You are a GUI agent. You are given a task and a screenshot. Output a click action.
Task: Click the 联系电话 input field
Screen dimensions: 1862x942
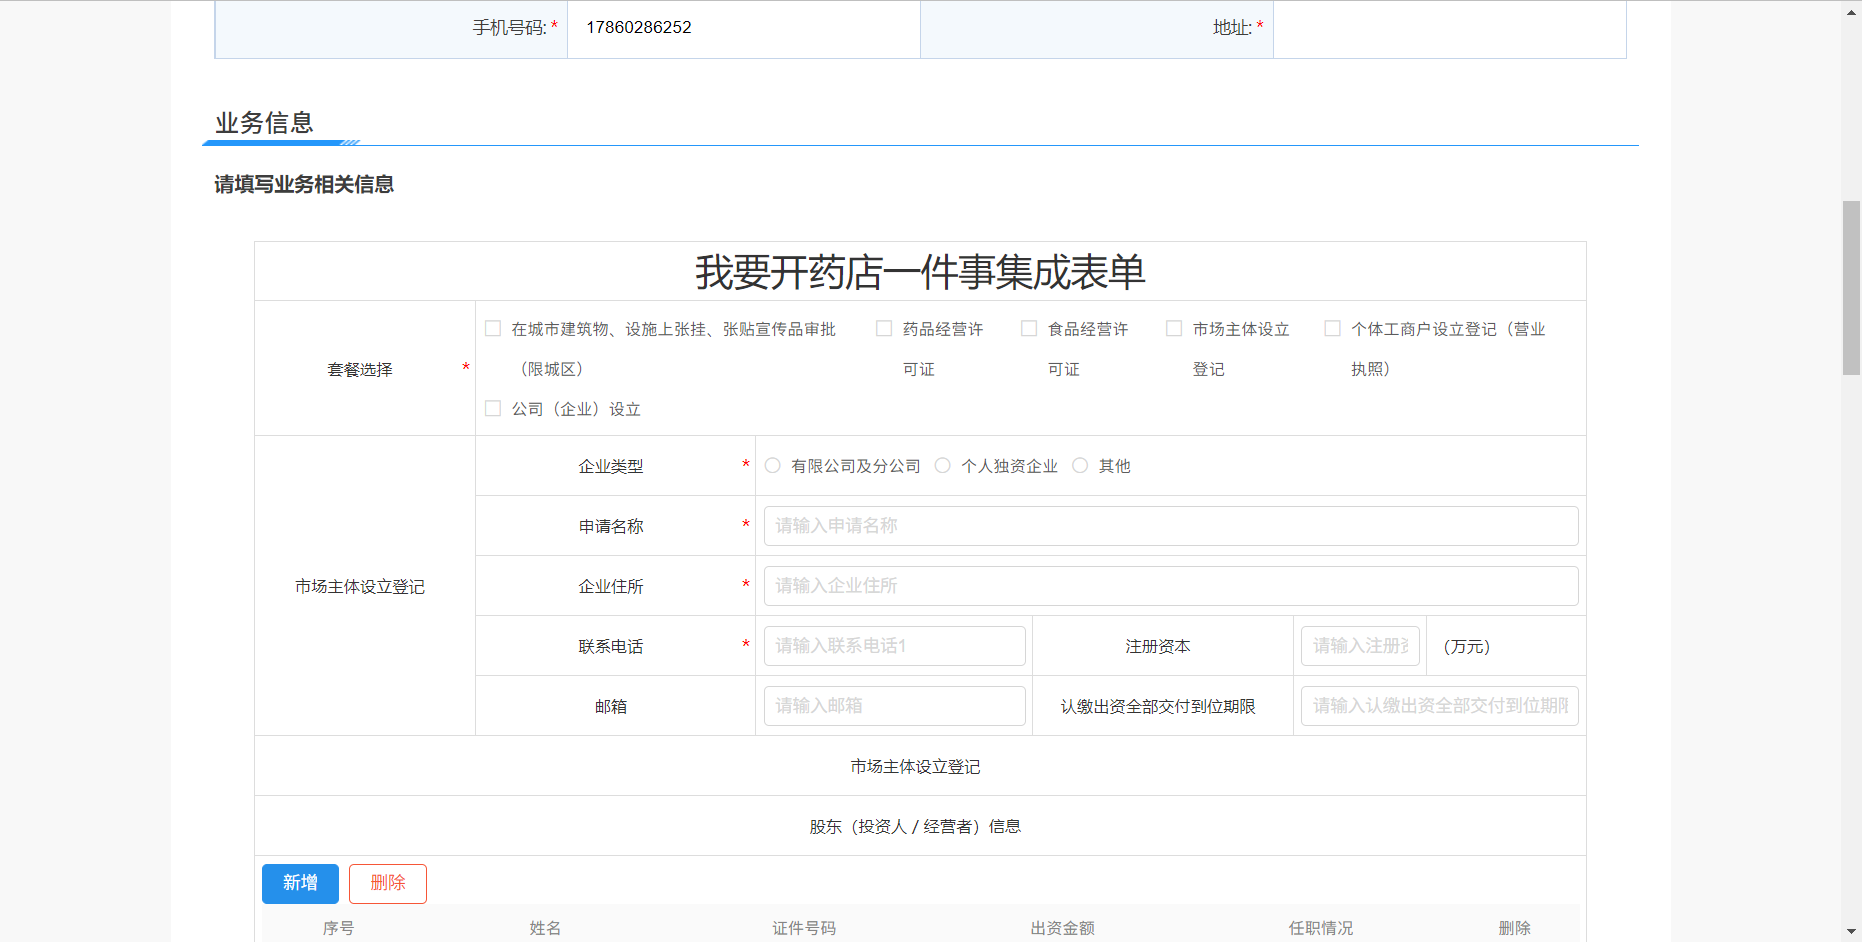(894, 646)
